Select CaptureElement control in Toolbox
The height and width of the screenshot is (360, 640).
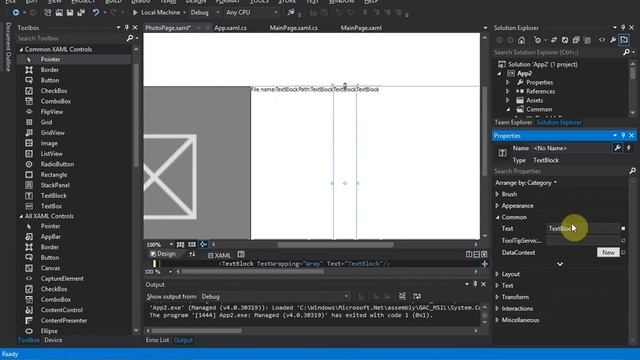pyautogui.click(x=62, y=279)
